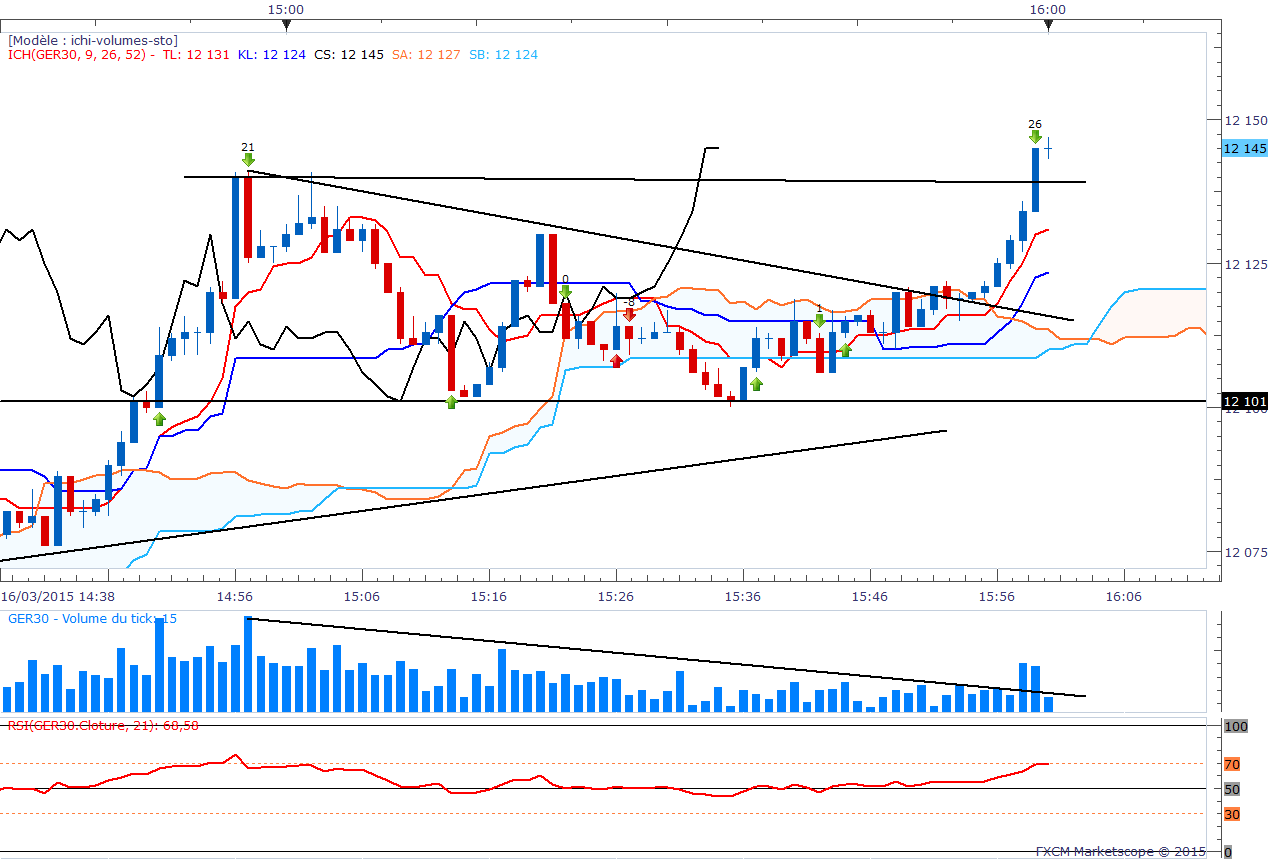Click the 16:00 time marker triangle
This screenshot has width=1279, height=860.
pos(1048,25)
